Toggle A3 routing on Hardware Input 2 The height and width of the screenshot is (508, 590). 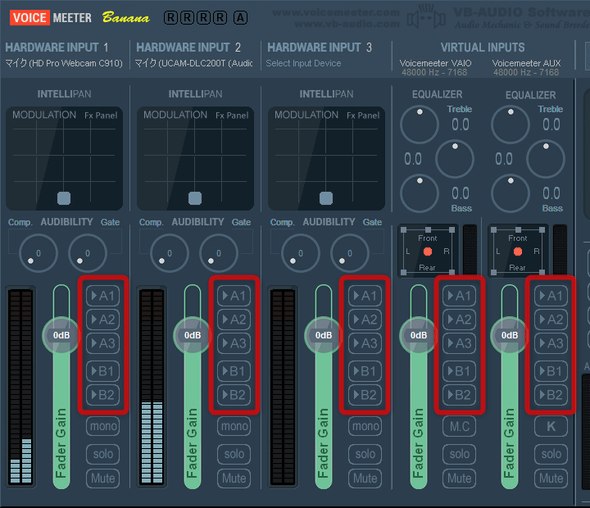tap(234, 343)
